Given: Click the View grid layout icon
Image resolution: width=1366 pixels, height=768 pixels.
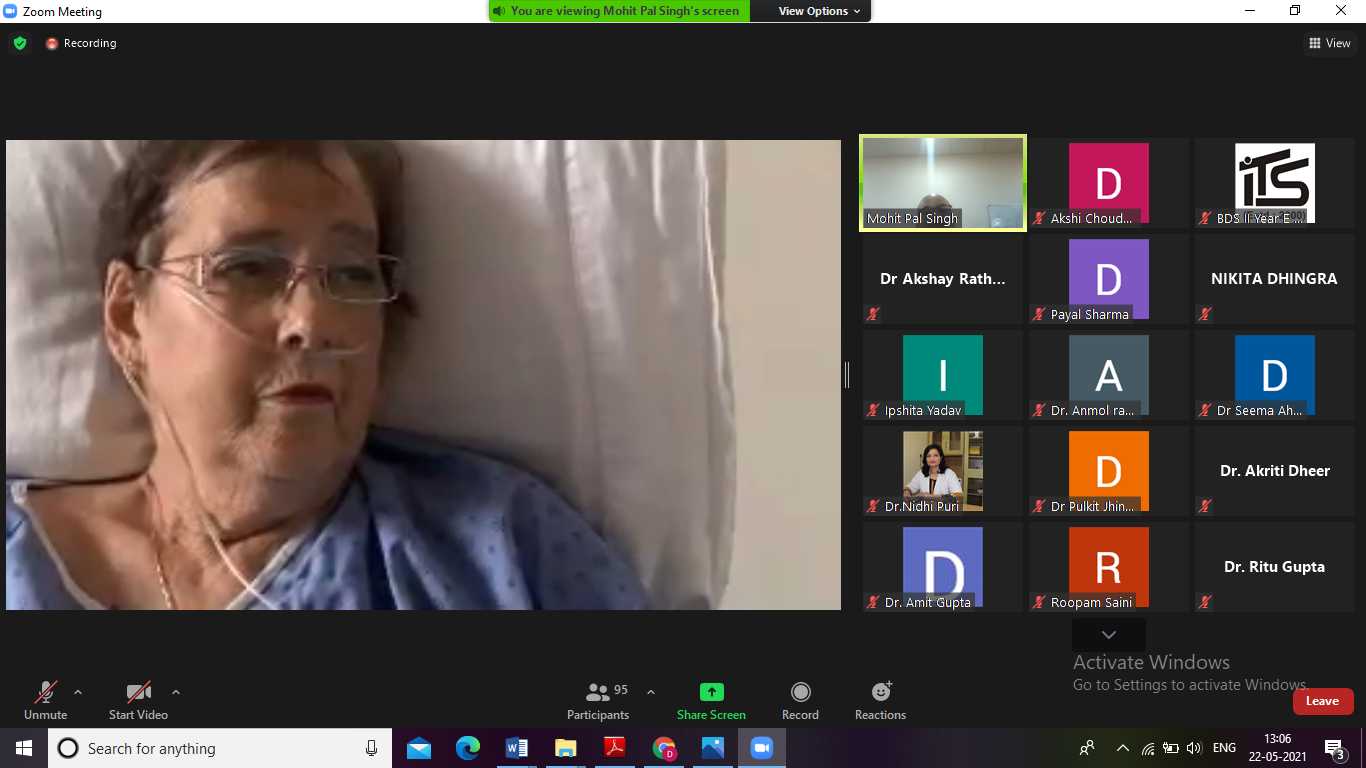Looking at the screenshot, I should click(x=1314, y=43).
